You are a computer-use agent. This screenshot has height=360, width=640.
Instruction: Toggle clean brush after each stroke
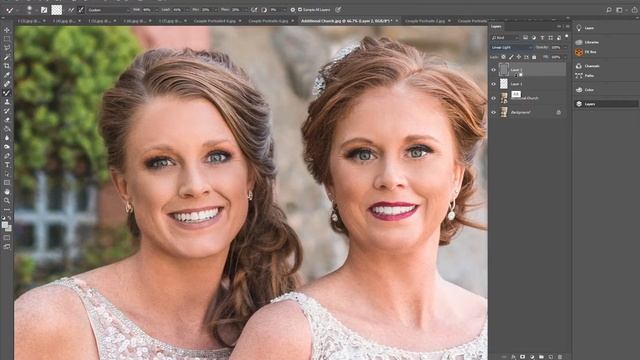(81, 9)
